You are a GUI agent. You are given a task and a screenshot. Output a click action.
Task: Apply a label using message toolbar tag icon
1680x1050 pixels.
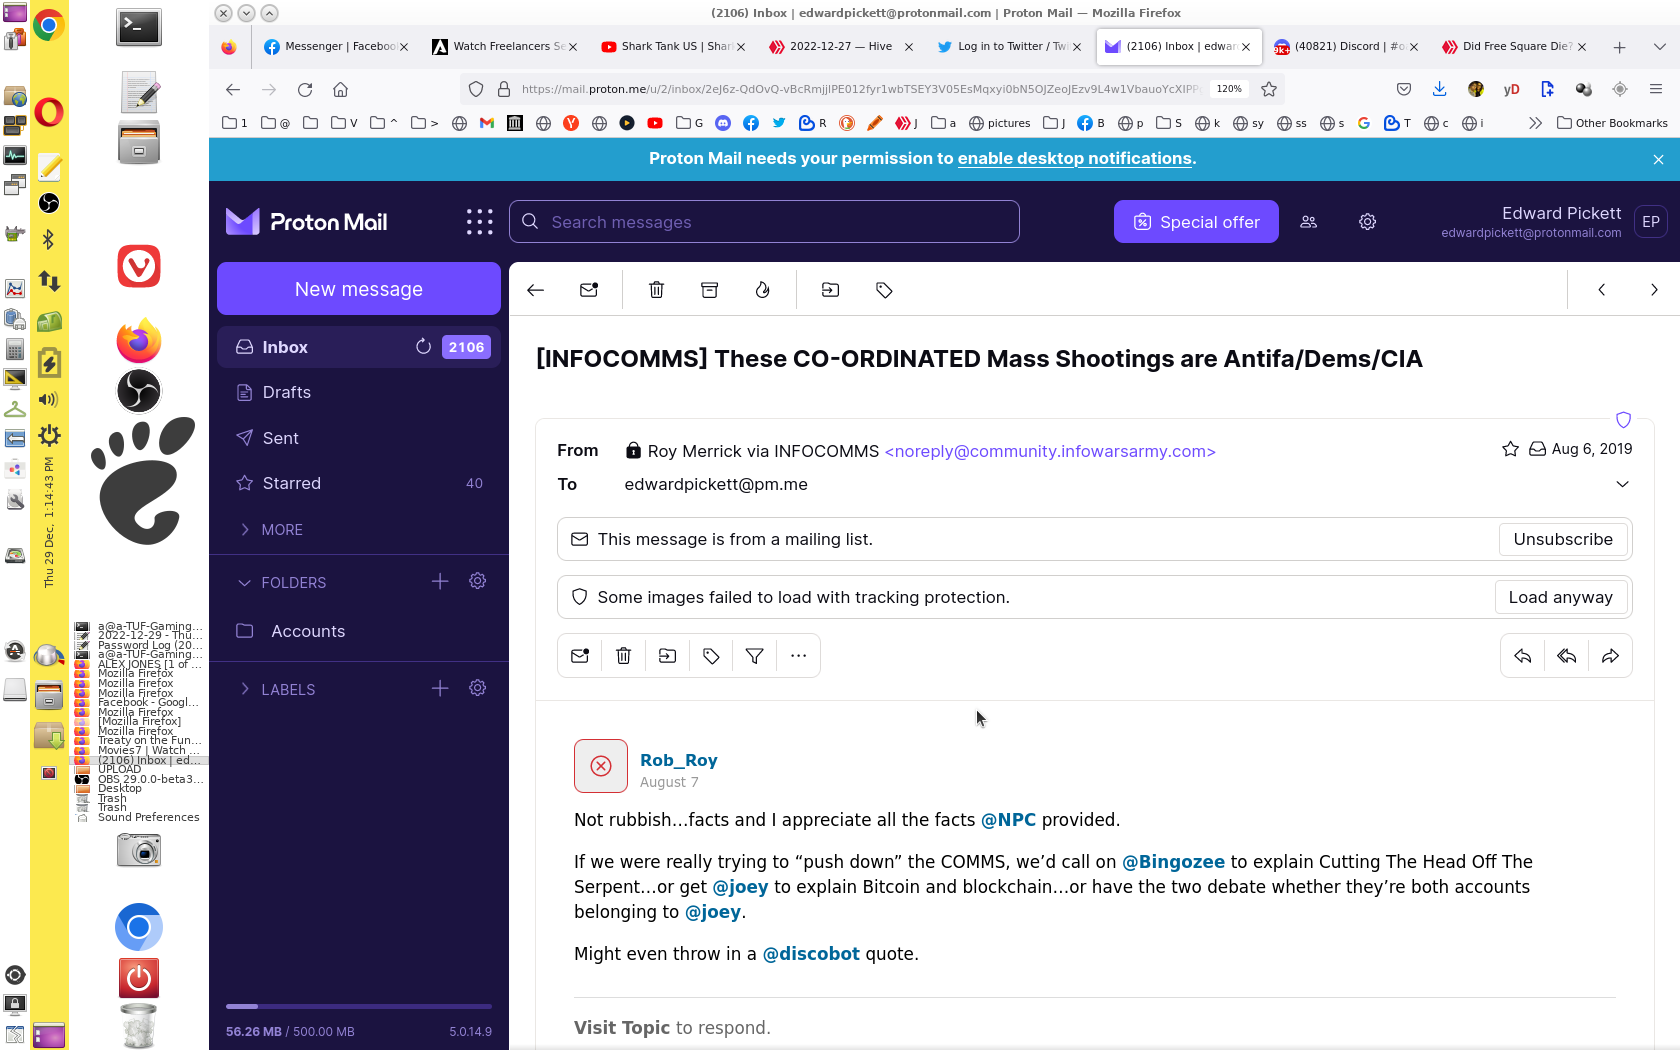[711, 656]
